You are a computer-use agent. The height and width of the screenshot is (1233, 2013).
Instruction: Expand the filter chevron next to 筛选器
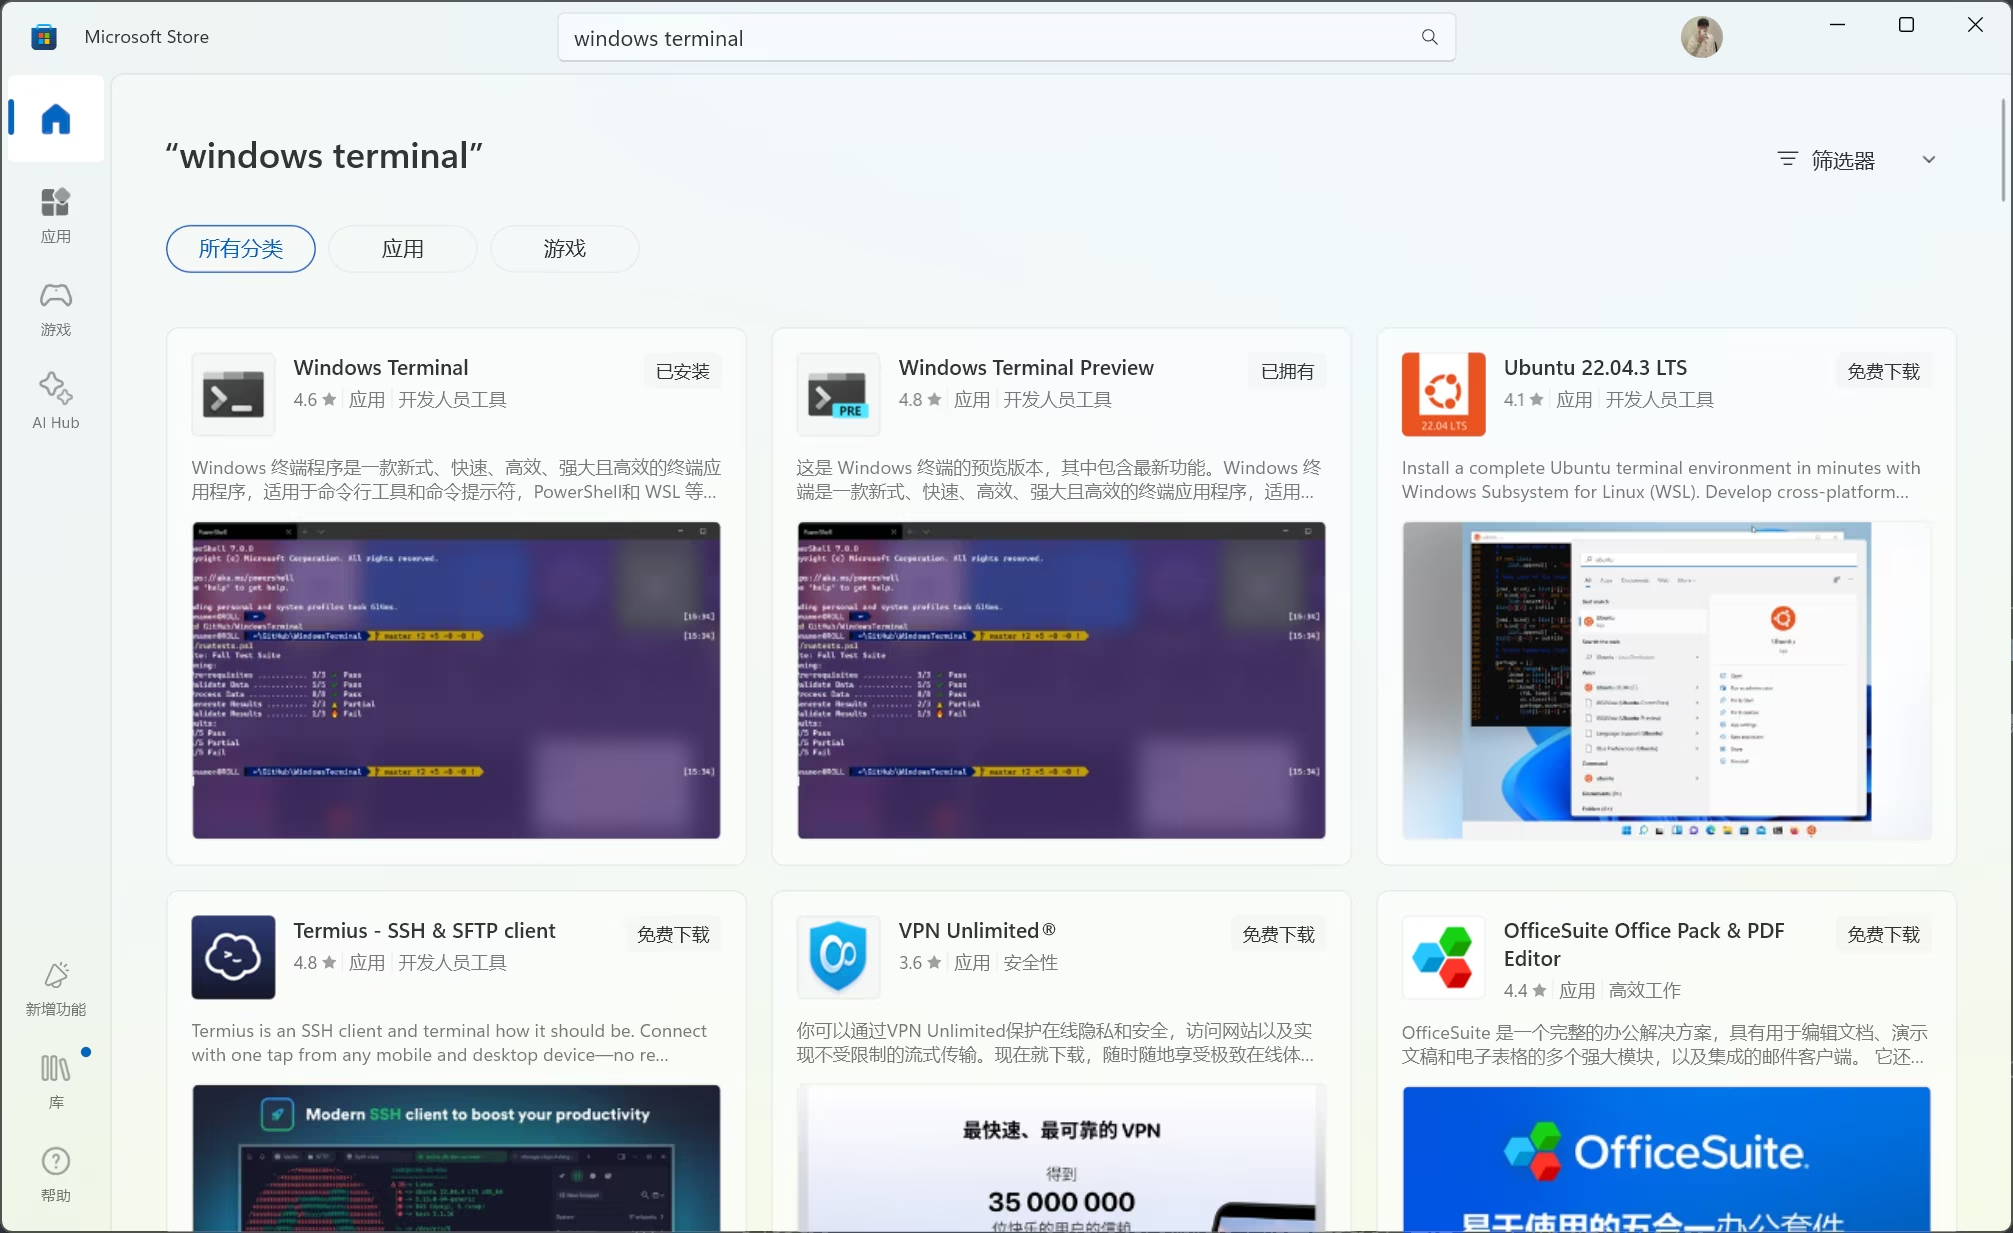(1930, 159)
